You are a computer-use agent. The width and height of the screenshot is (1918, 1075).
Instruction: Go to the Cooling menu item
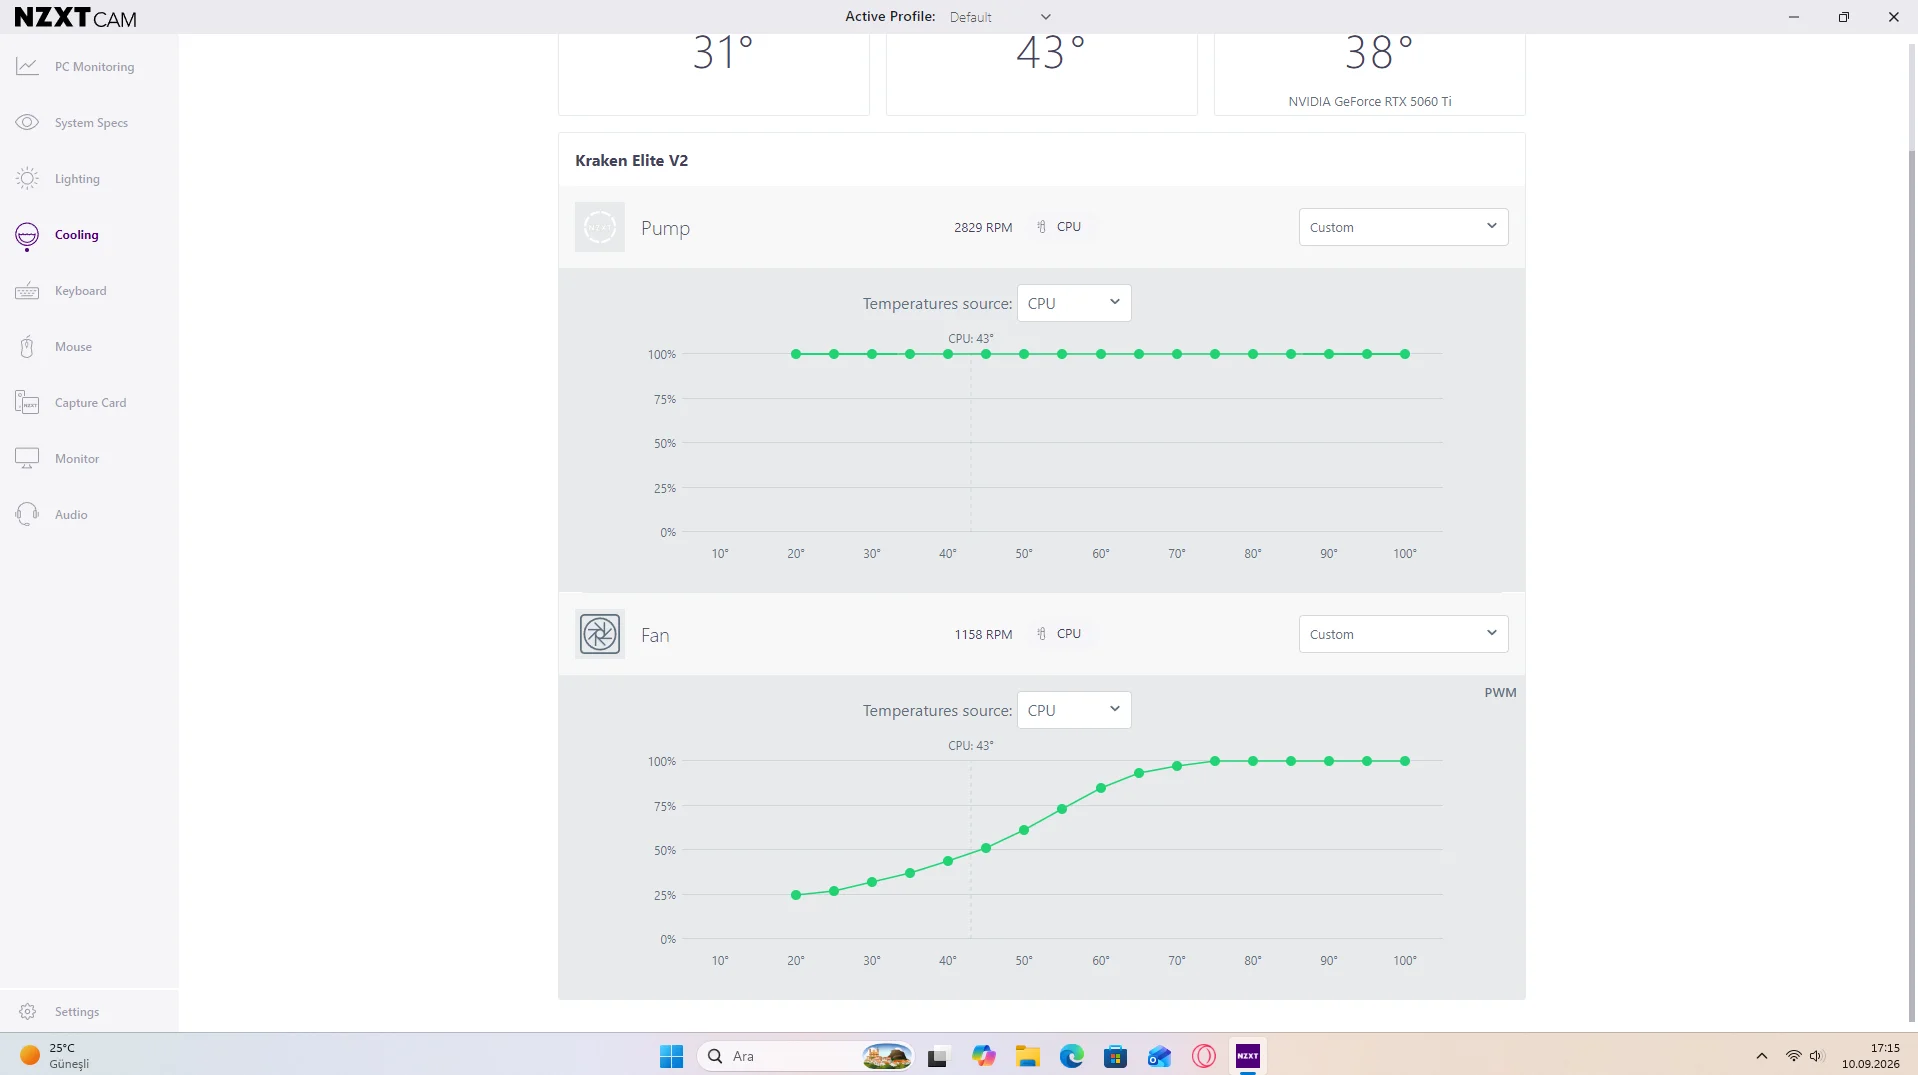click(x=77, y=234)
